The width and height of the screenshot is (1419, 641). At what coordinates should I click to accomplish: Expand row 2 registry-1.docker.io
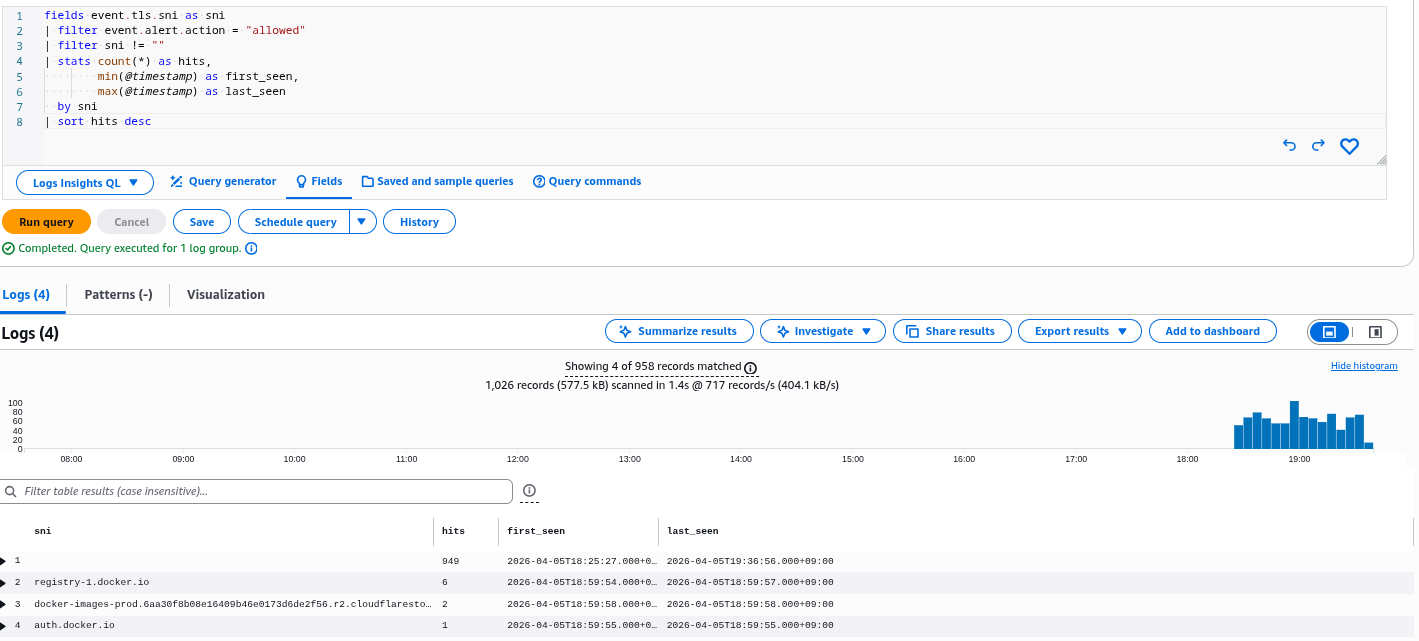[4, 582]
